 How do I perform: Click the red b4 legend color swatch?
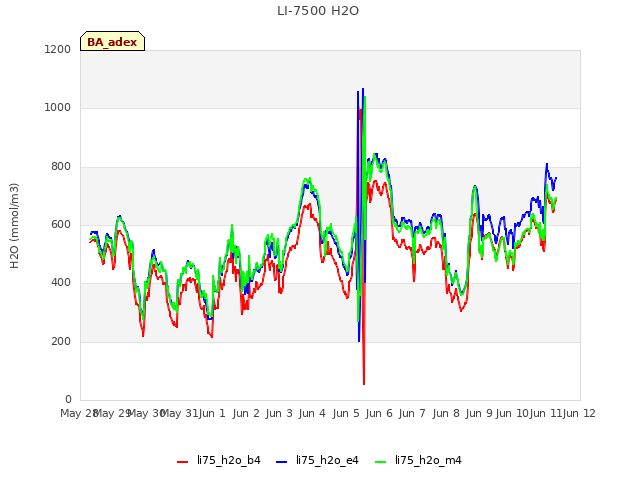tap(182, 462)
